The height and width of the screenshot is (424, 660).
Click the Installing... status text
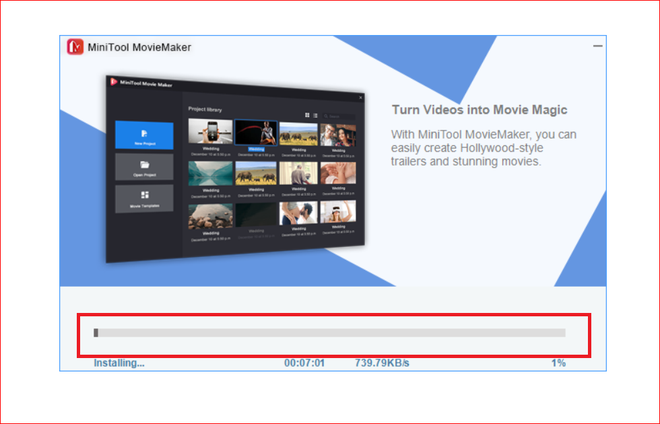pyautogui.click(x=119, y=363)
